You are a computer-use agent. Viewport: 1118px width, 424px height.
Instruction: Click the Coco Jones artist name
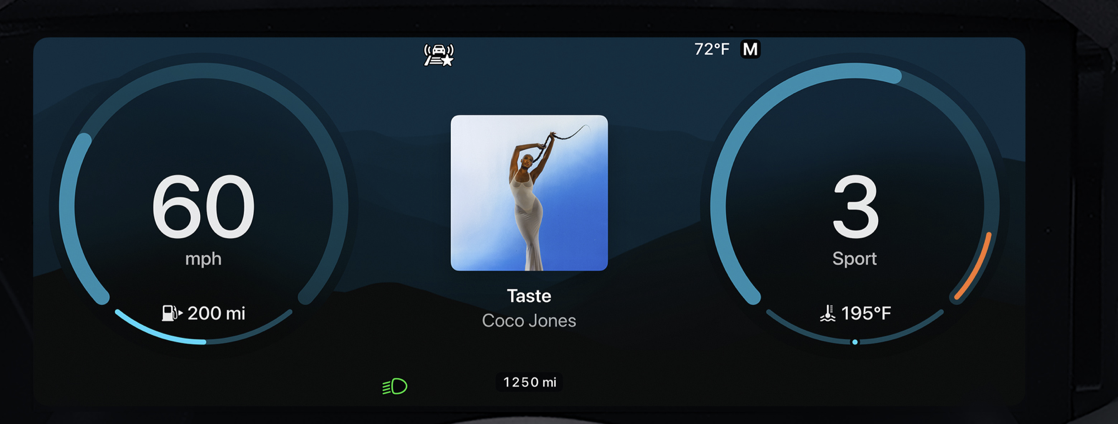click(529, 321)
